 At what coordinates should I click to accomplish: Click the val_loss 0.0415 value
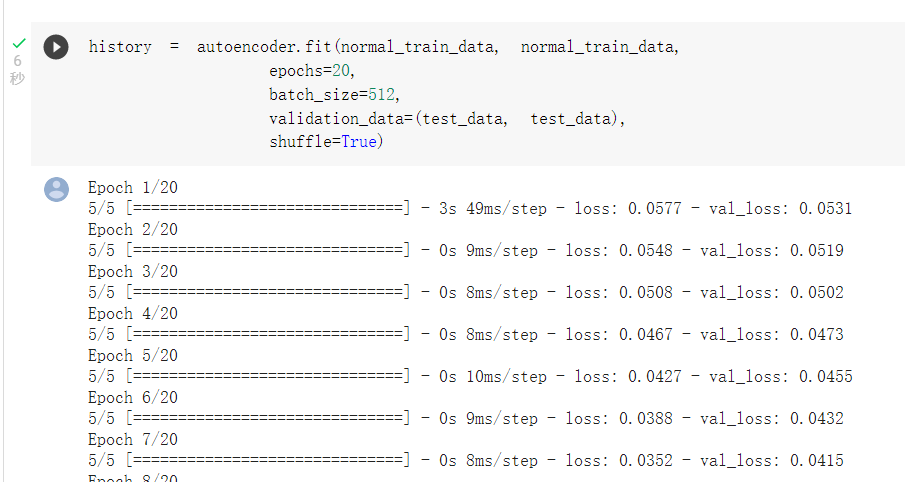[816, 461]
